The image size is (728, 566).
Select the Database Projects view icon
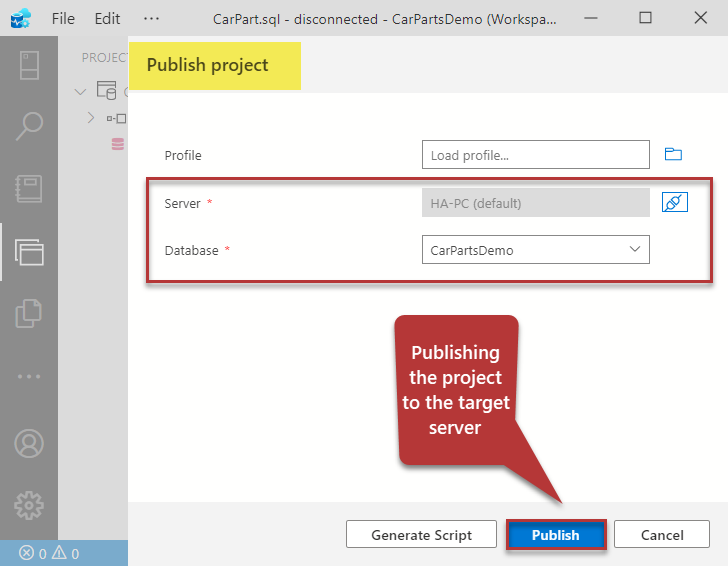pos(29,251)
